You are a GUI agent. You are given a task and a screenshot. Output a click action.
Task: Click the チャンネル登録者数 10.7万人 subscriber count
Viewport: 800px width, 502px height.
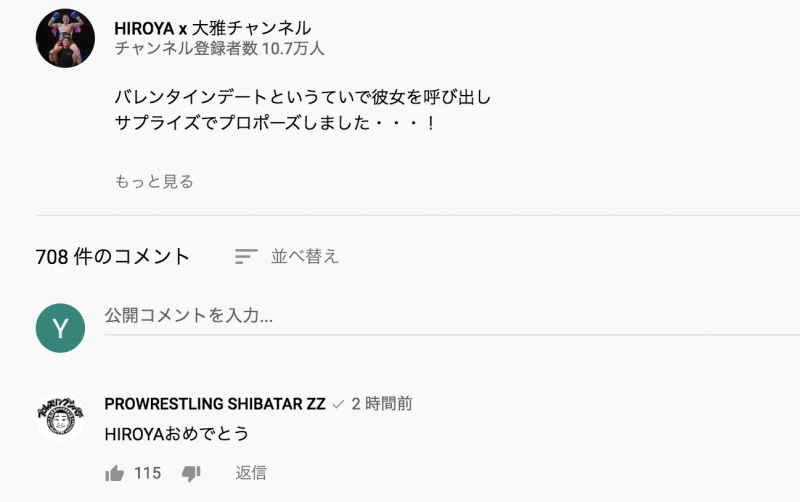[x=219, y=48]
